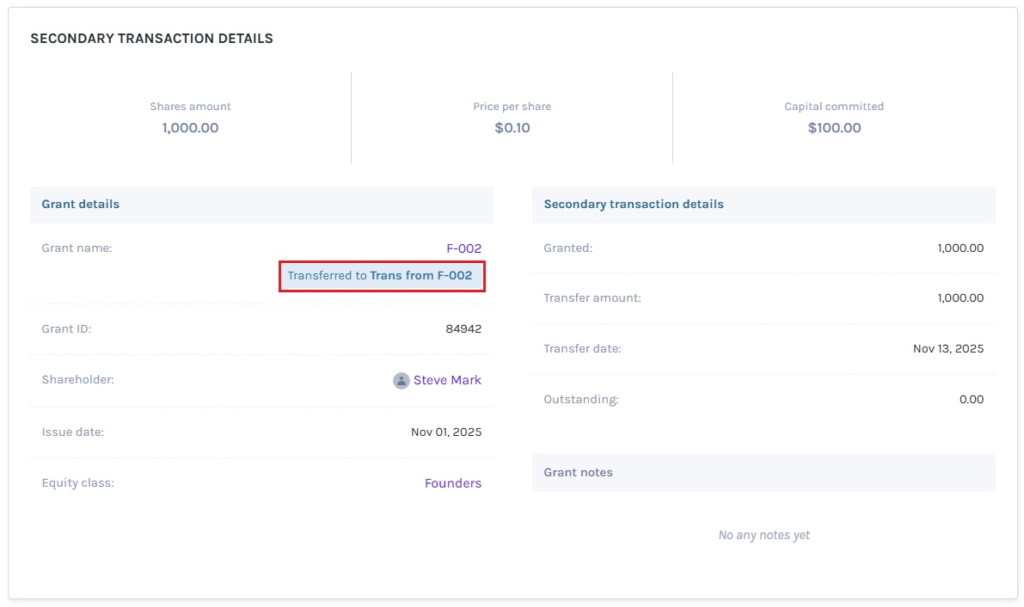Click the right-side Secondary transaction details panel header
Image resolution: width=1024 pixels, height=607 pixels.
[x=633, y=204]
